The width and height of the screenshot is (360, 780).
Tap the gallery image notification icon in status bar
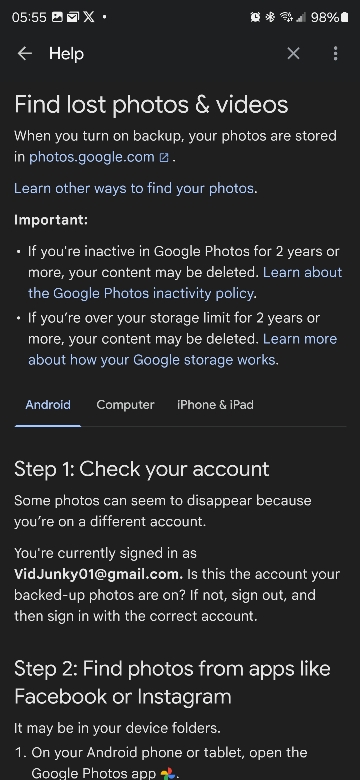click(57, 17)
